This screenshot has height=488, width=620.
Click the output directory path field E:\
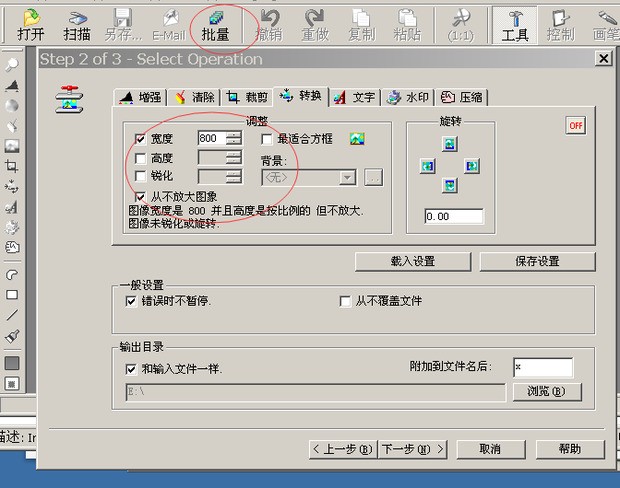pos(316,392)
